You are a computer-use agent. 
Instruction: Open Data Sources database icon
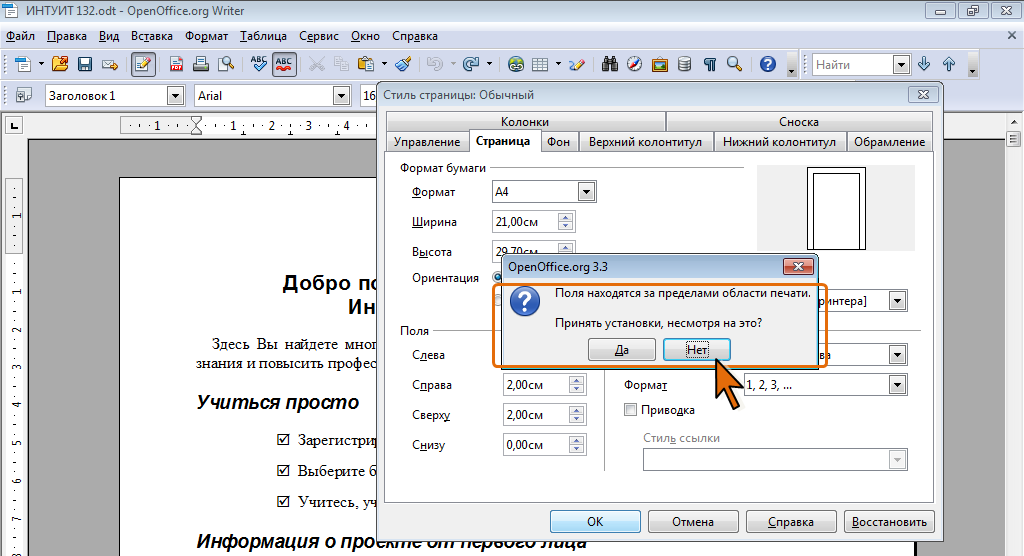click(684, 64)
